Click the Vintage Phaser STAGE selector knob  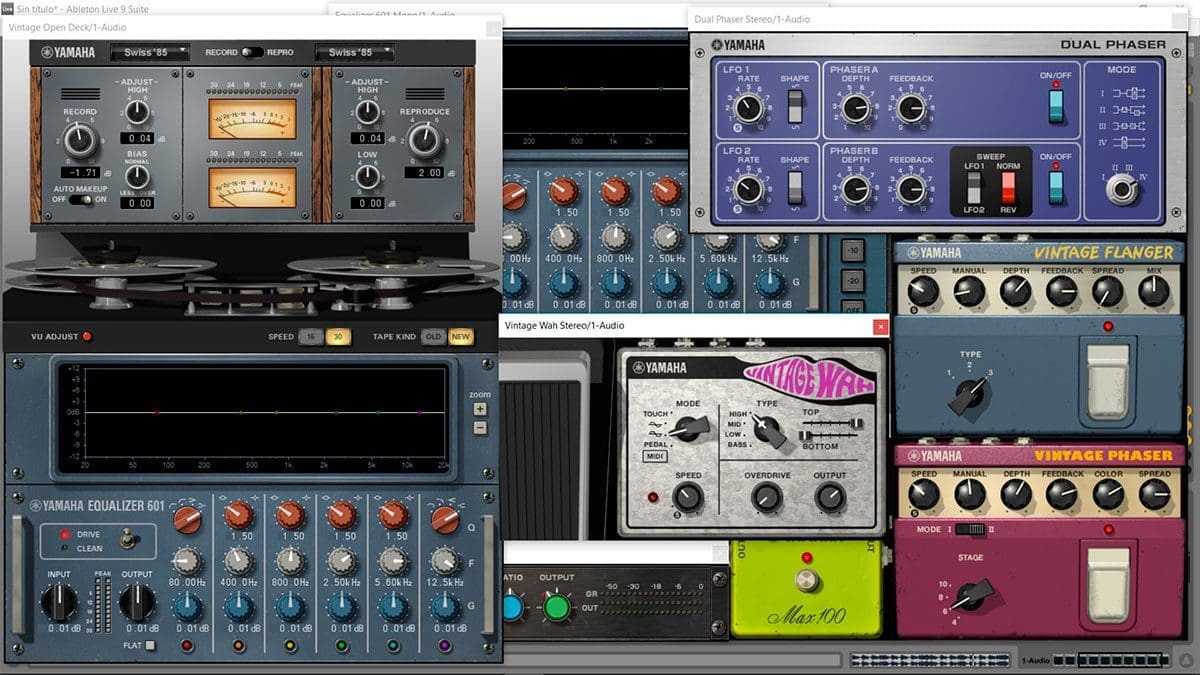click(971, 597)
